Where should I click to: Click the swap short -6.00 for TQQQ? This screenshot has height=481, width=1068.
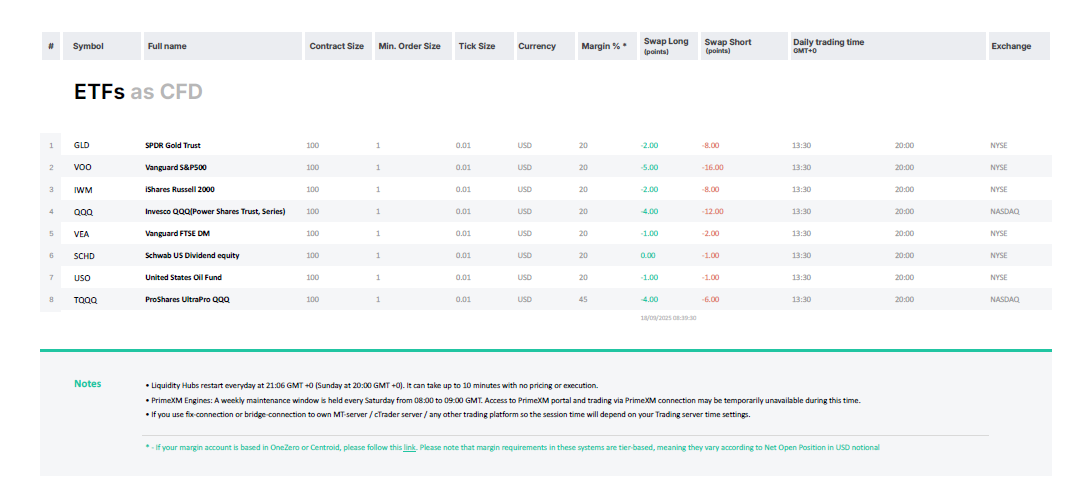point(710,299)
